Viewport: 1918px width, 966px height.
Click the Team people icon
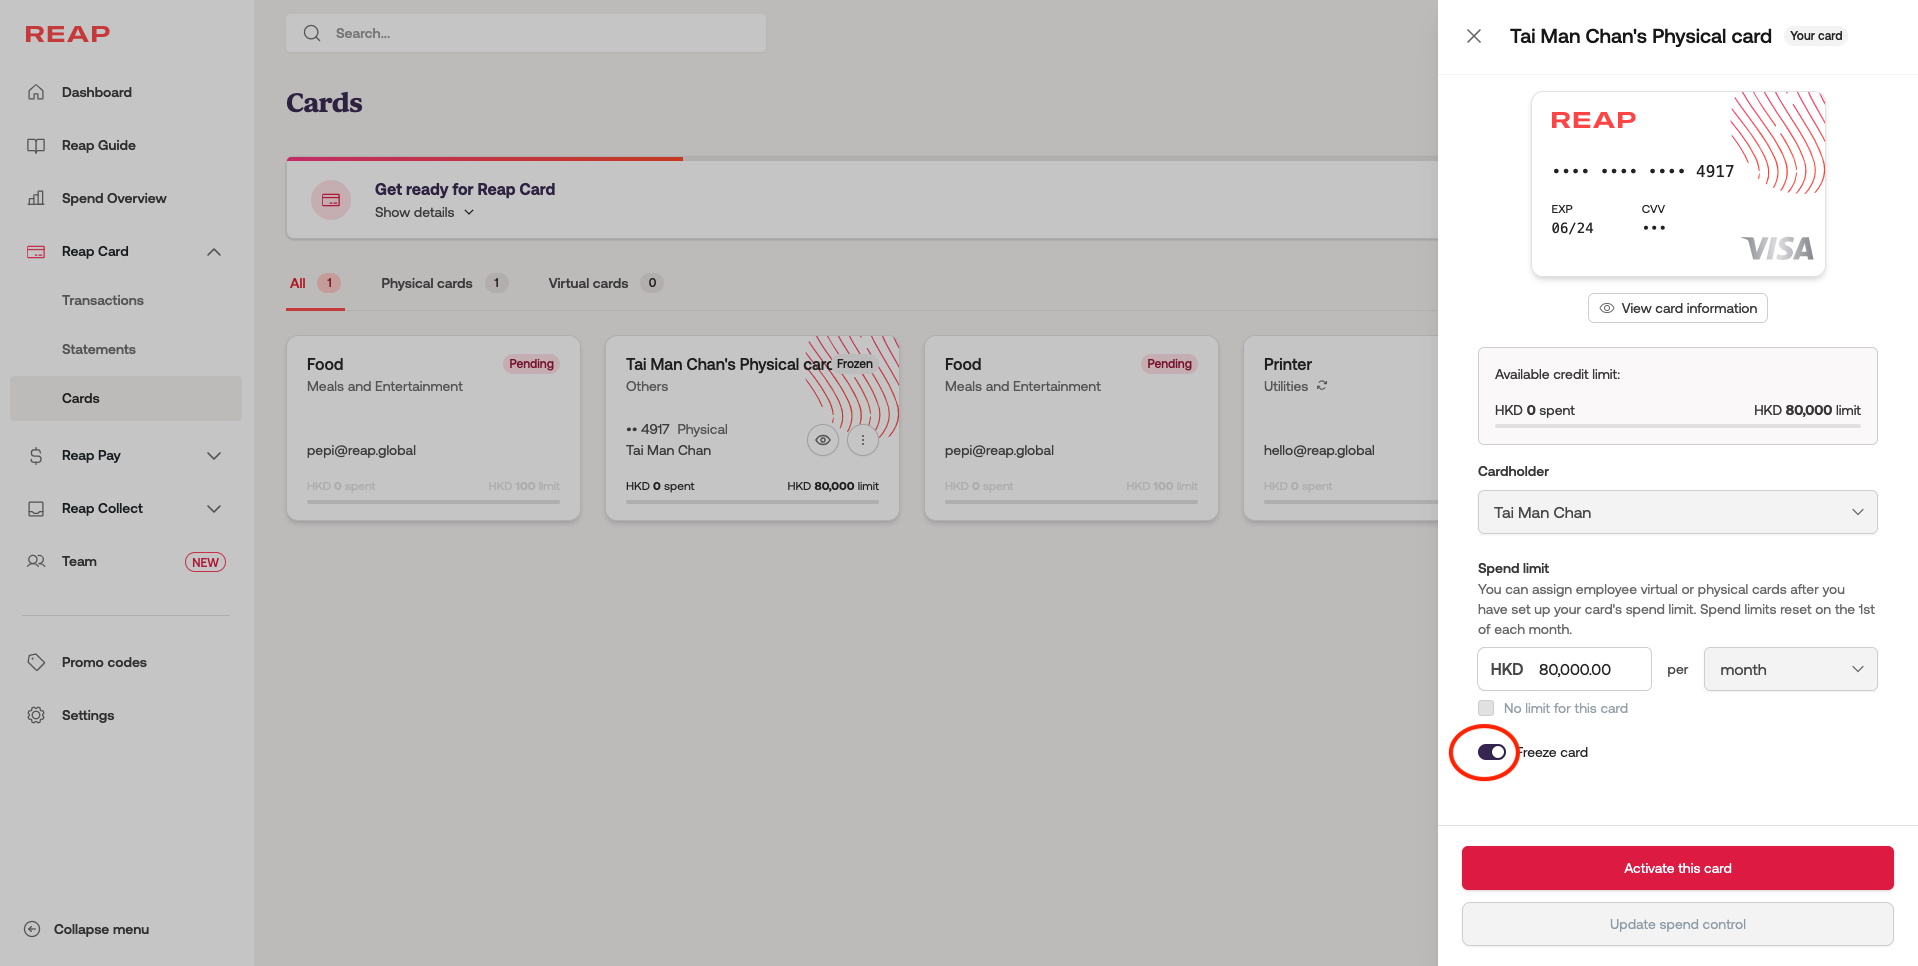[x=36, y=561]
